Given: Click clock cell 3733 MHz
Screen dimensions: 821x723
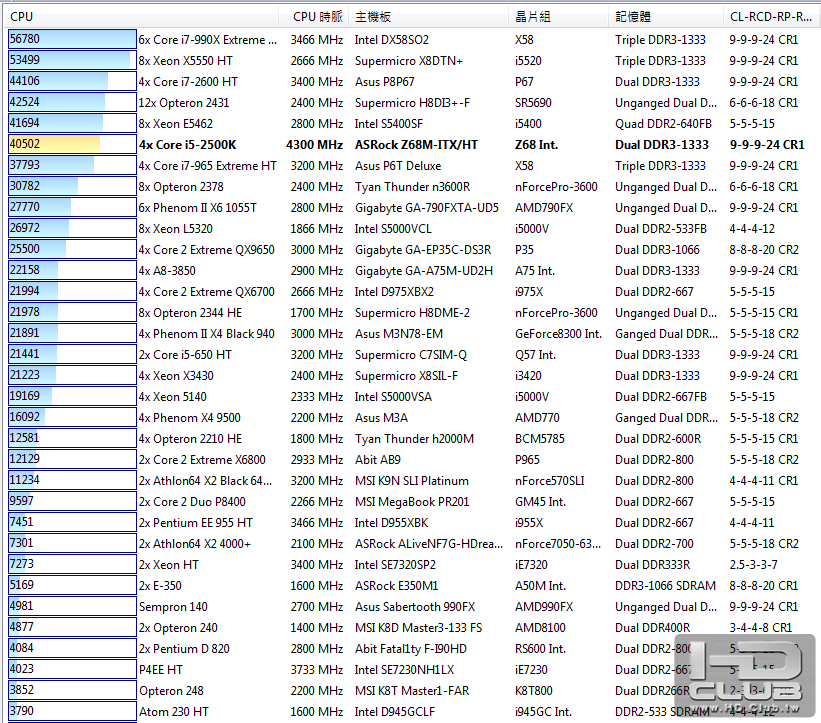Looking at the screenshot, I should [x=317, y=670].
